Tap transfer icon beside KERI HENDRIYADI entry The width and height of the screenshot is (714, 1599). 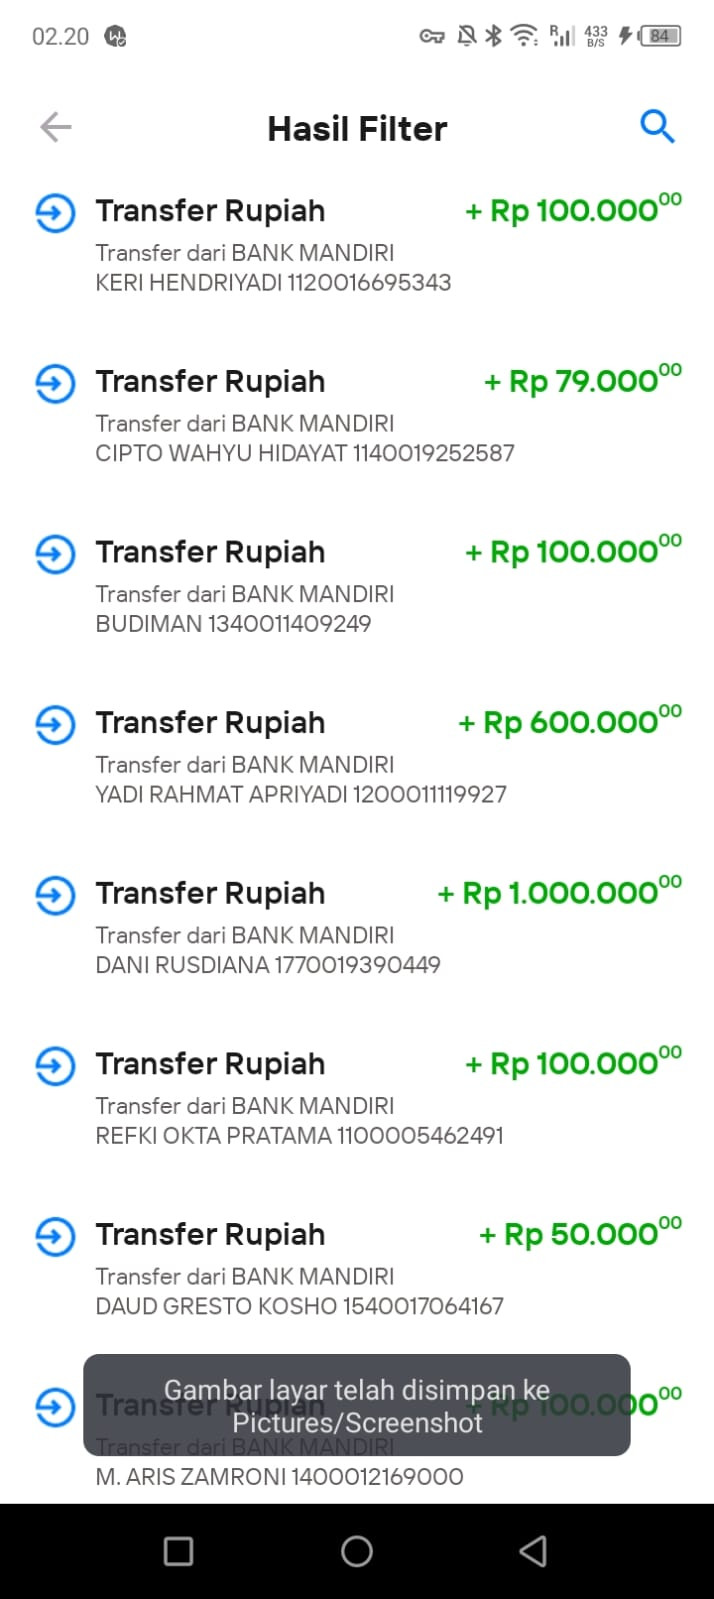55,212
